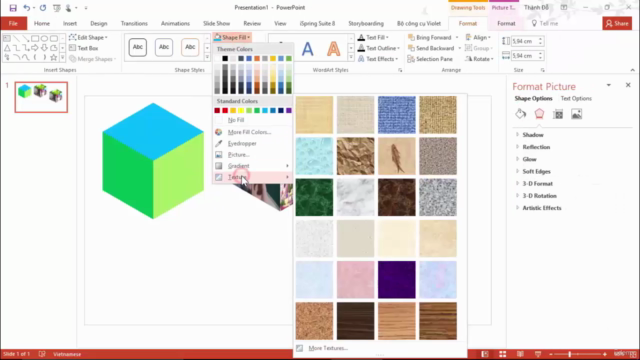
Task: Select the Effects pentagon icon
Action: (539, 114)
